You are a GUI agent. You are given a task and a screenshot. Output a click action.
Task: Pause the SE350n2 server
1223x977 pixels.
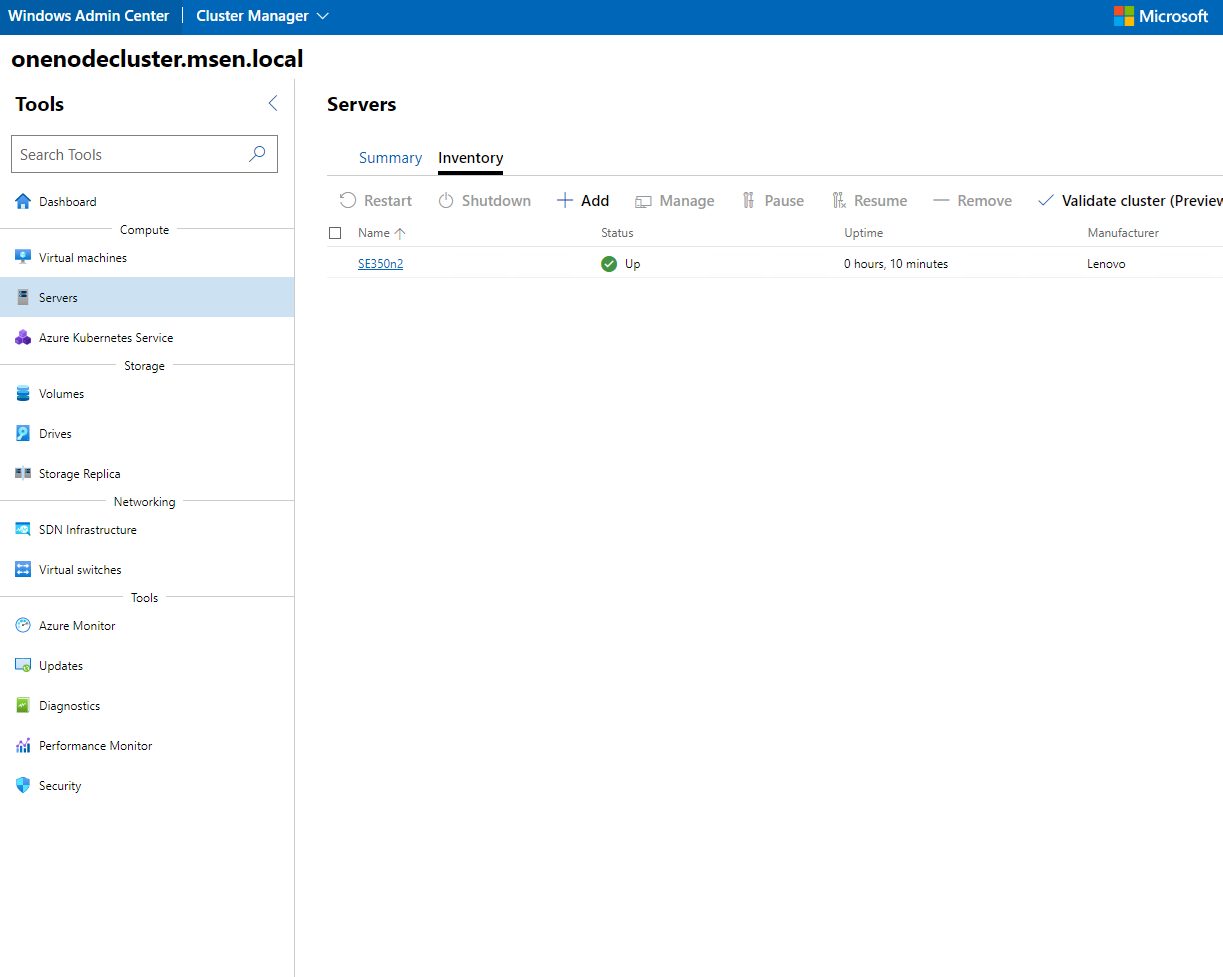point(773,200)
